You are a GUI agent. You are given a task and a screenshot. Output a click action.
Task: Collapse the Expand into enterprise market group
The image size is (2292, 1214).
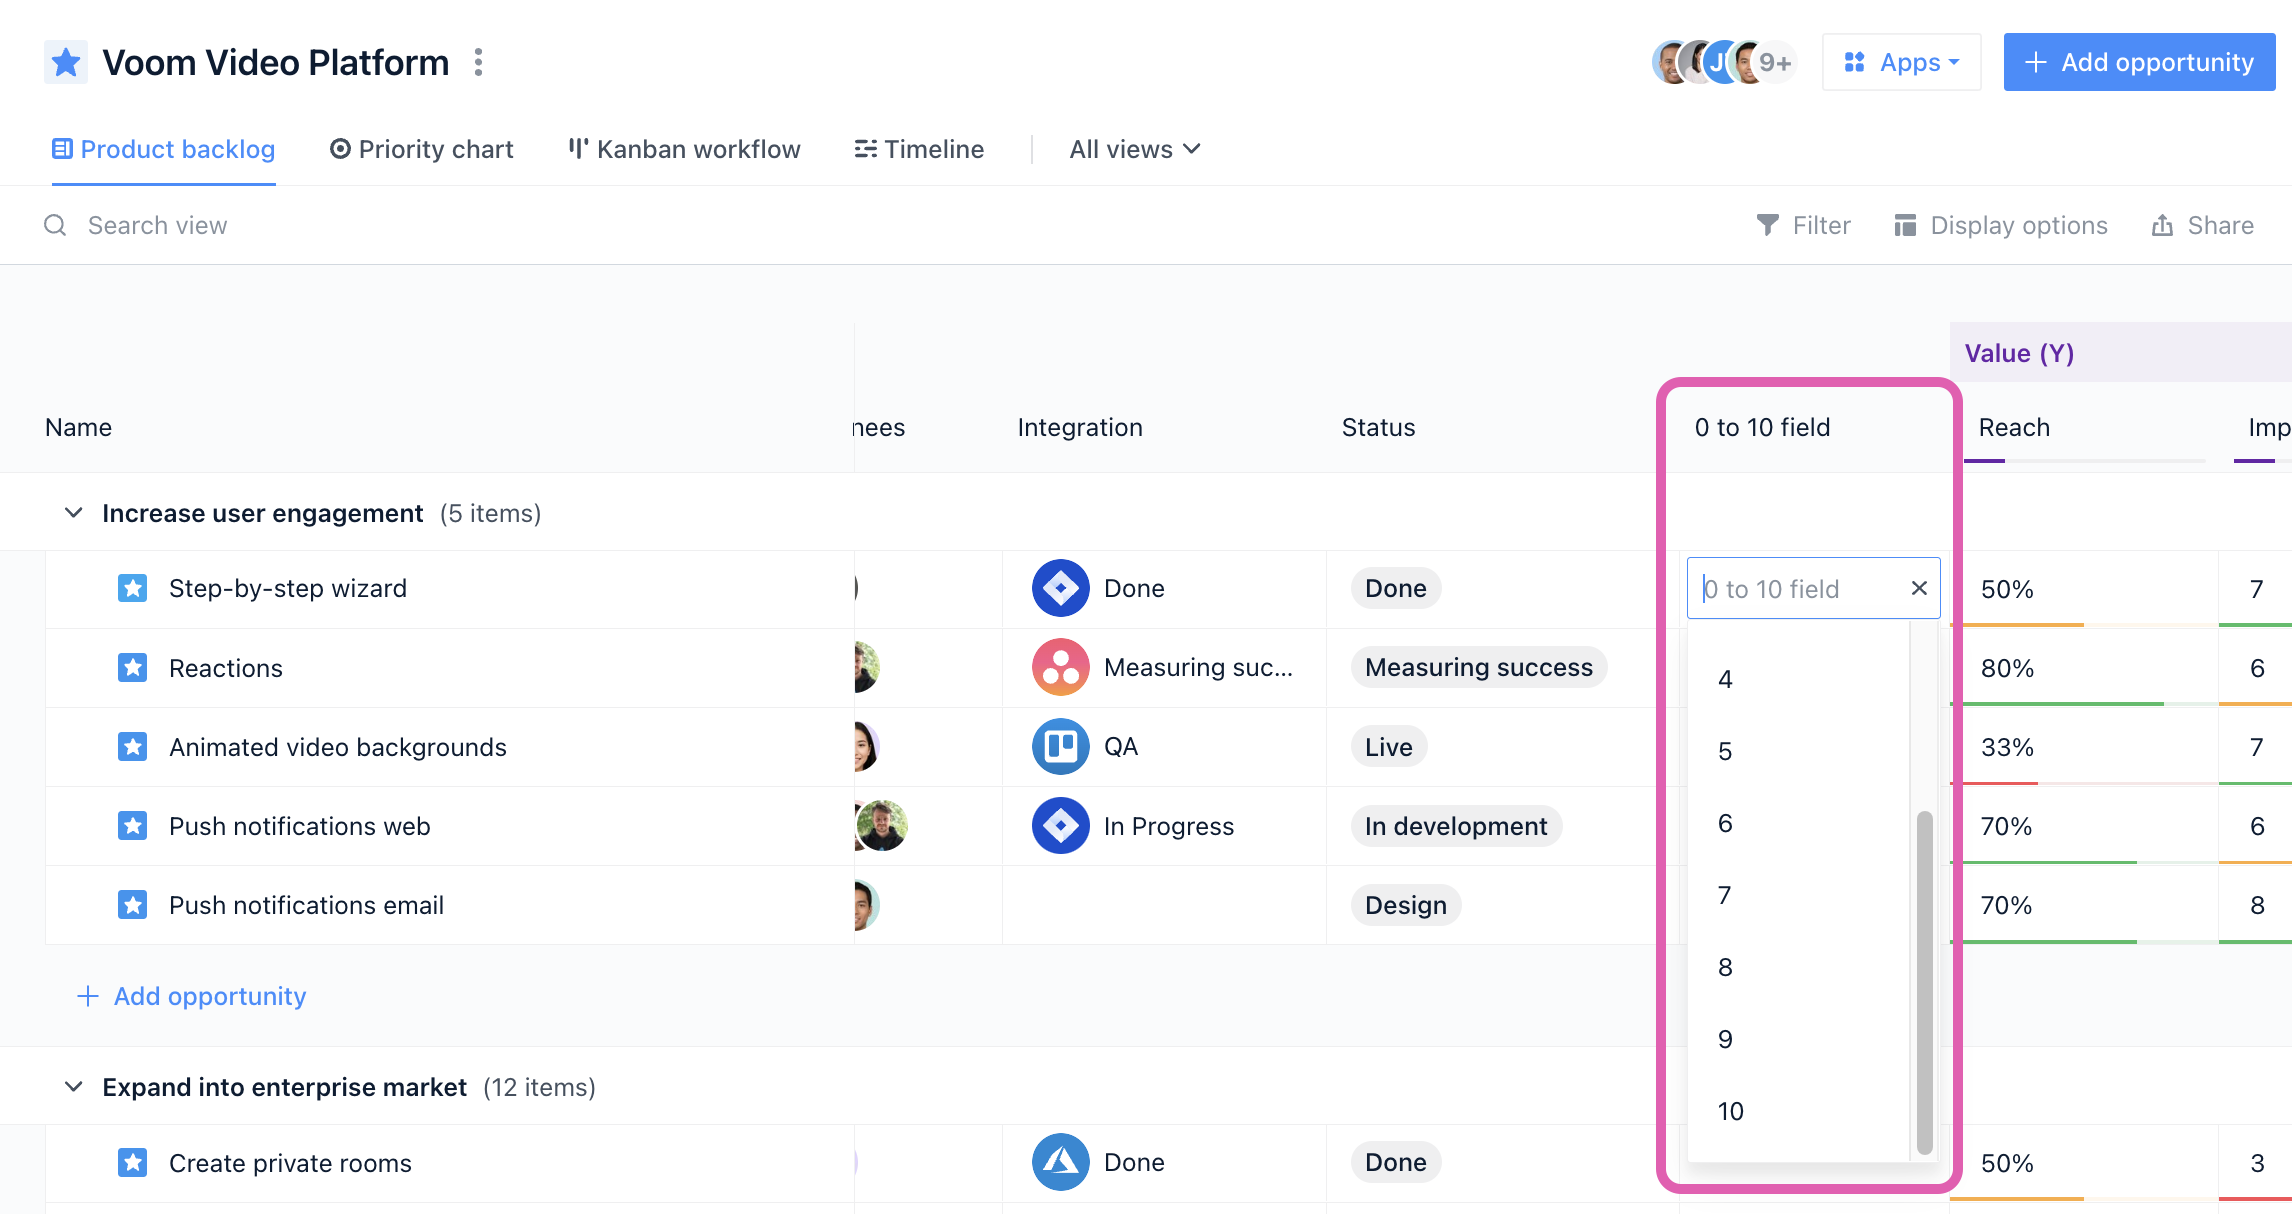pos(73,1087)
